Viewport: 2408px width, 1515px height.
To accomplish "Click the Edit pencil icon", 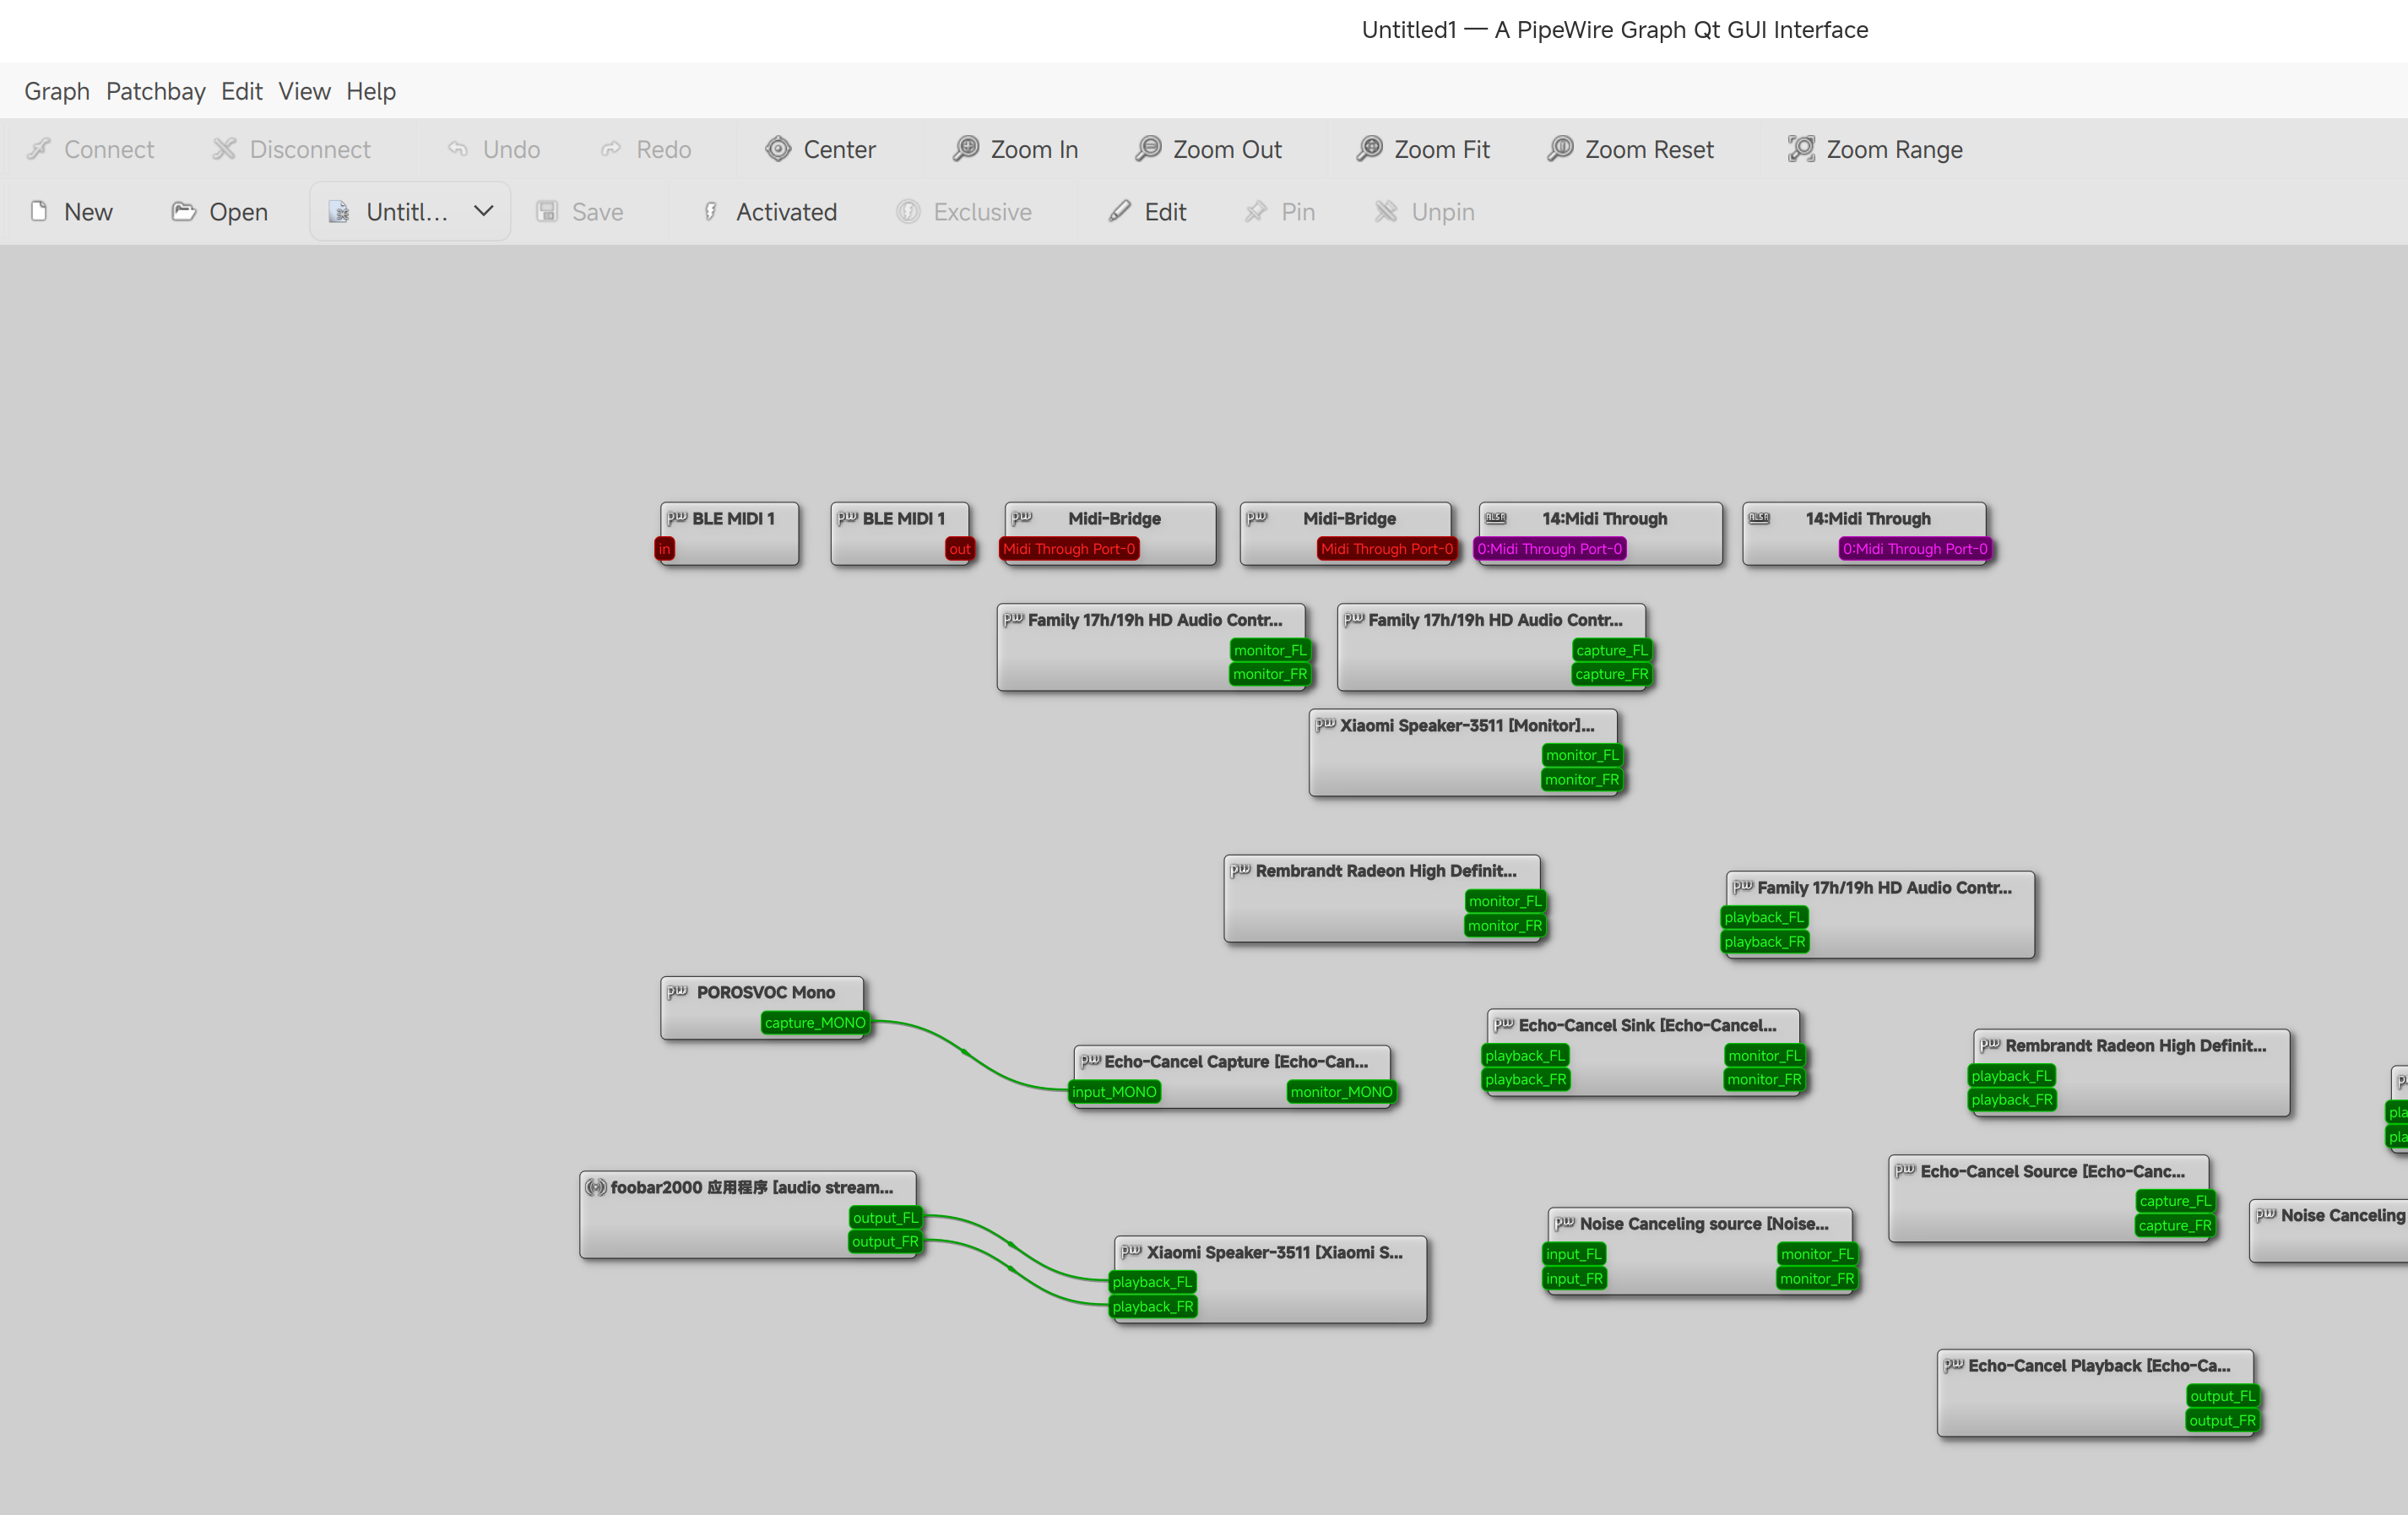I will pos(1120,212).
